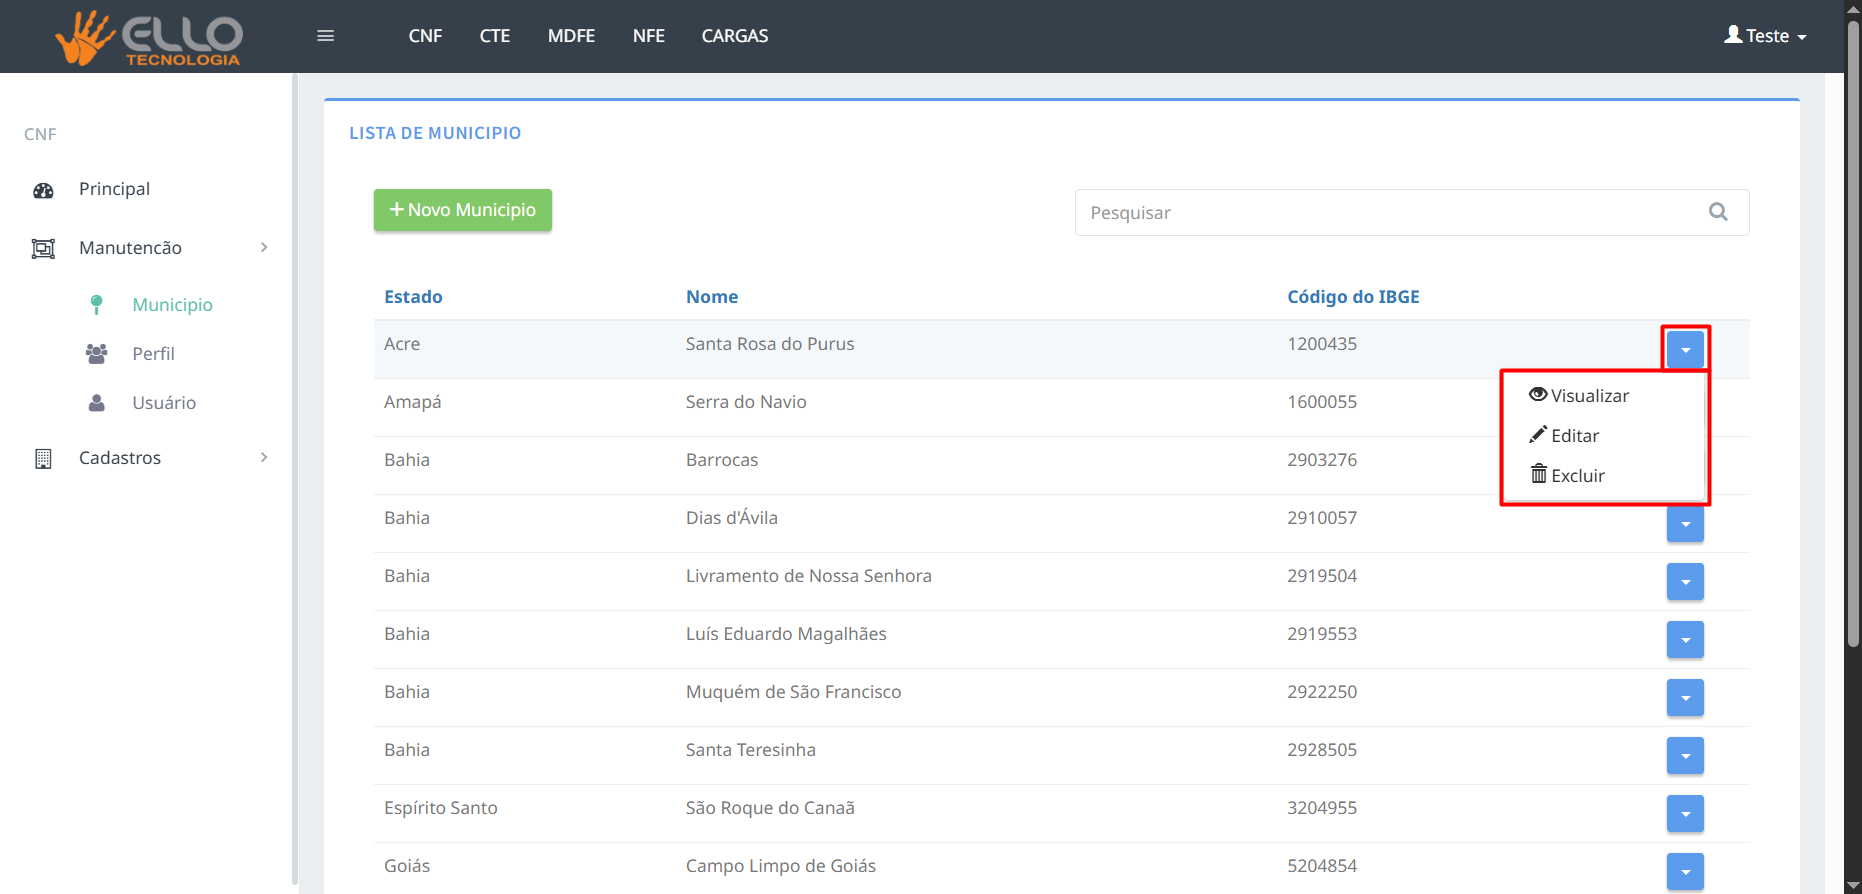Open actions dropdown for Livramento de Nossa Senhora
This screenshot has height=894, width=1862.
1685,582
